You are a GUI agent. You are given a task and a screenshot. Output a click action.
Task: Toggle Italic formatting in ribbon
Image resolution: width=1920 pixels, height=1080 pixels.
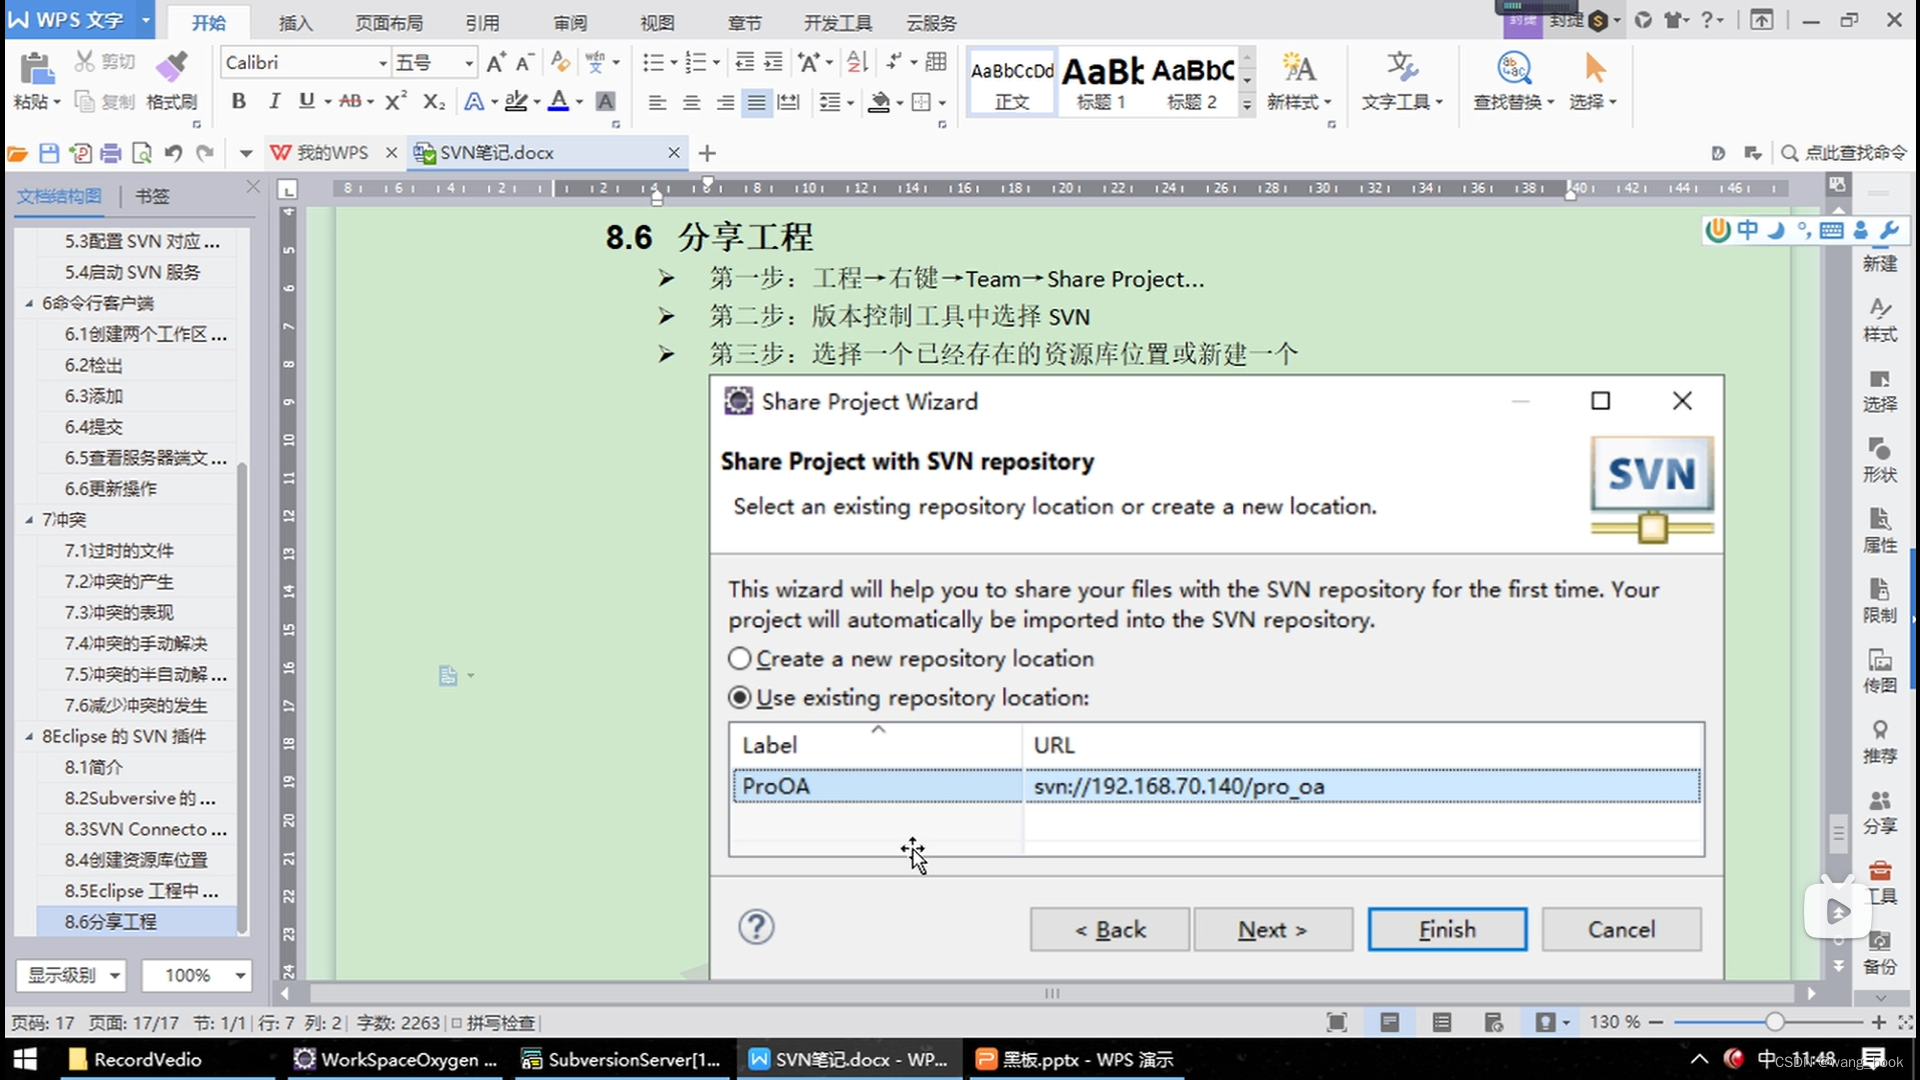coord(273,101)
